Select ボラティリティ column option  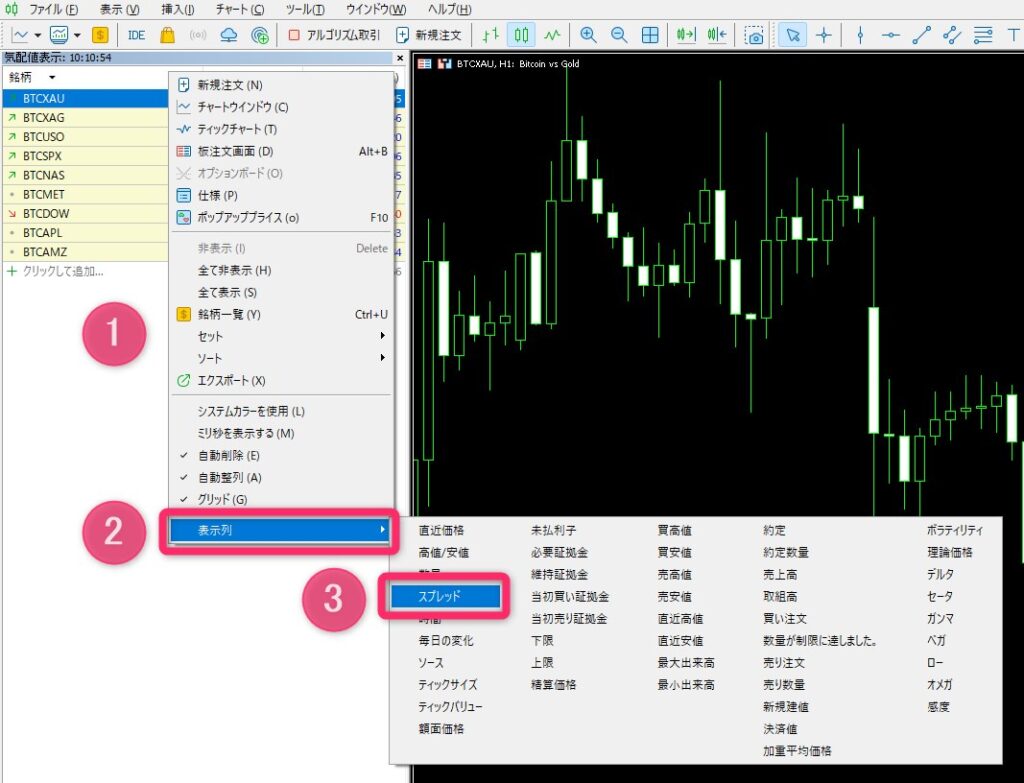(x=954, y=530)
